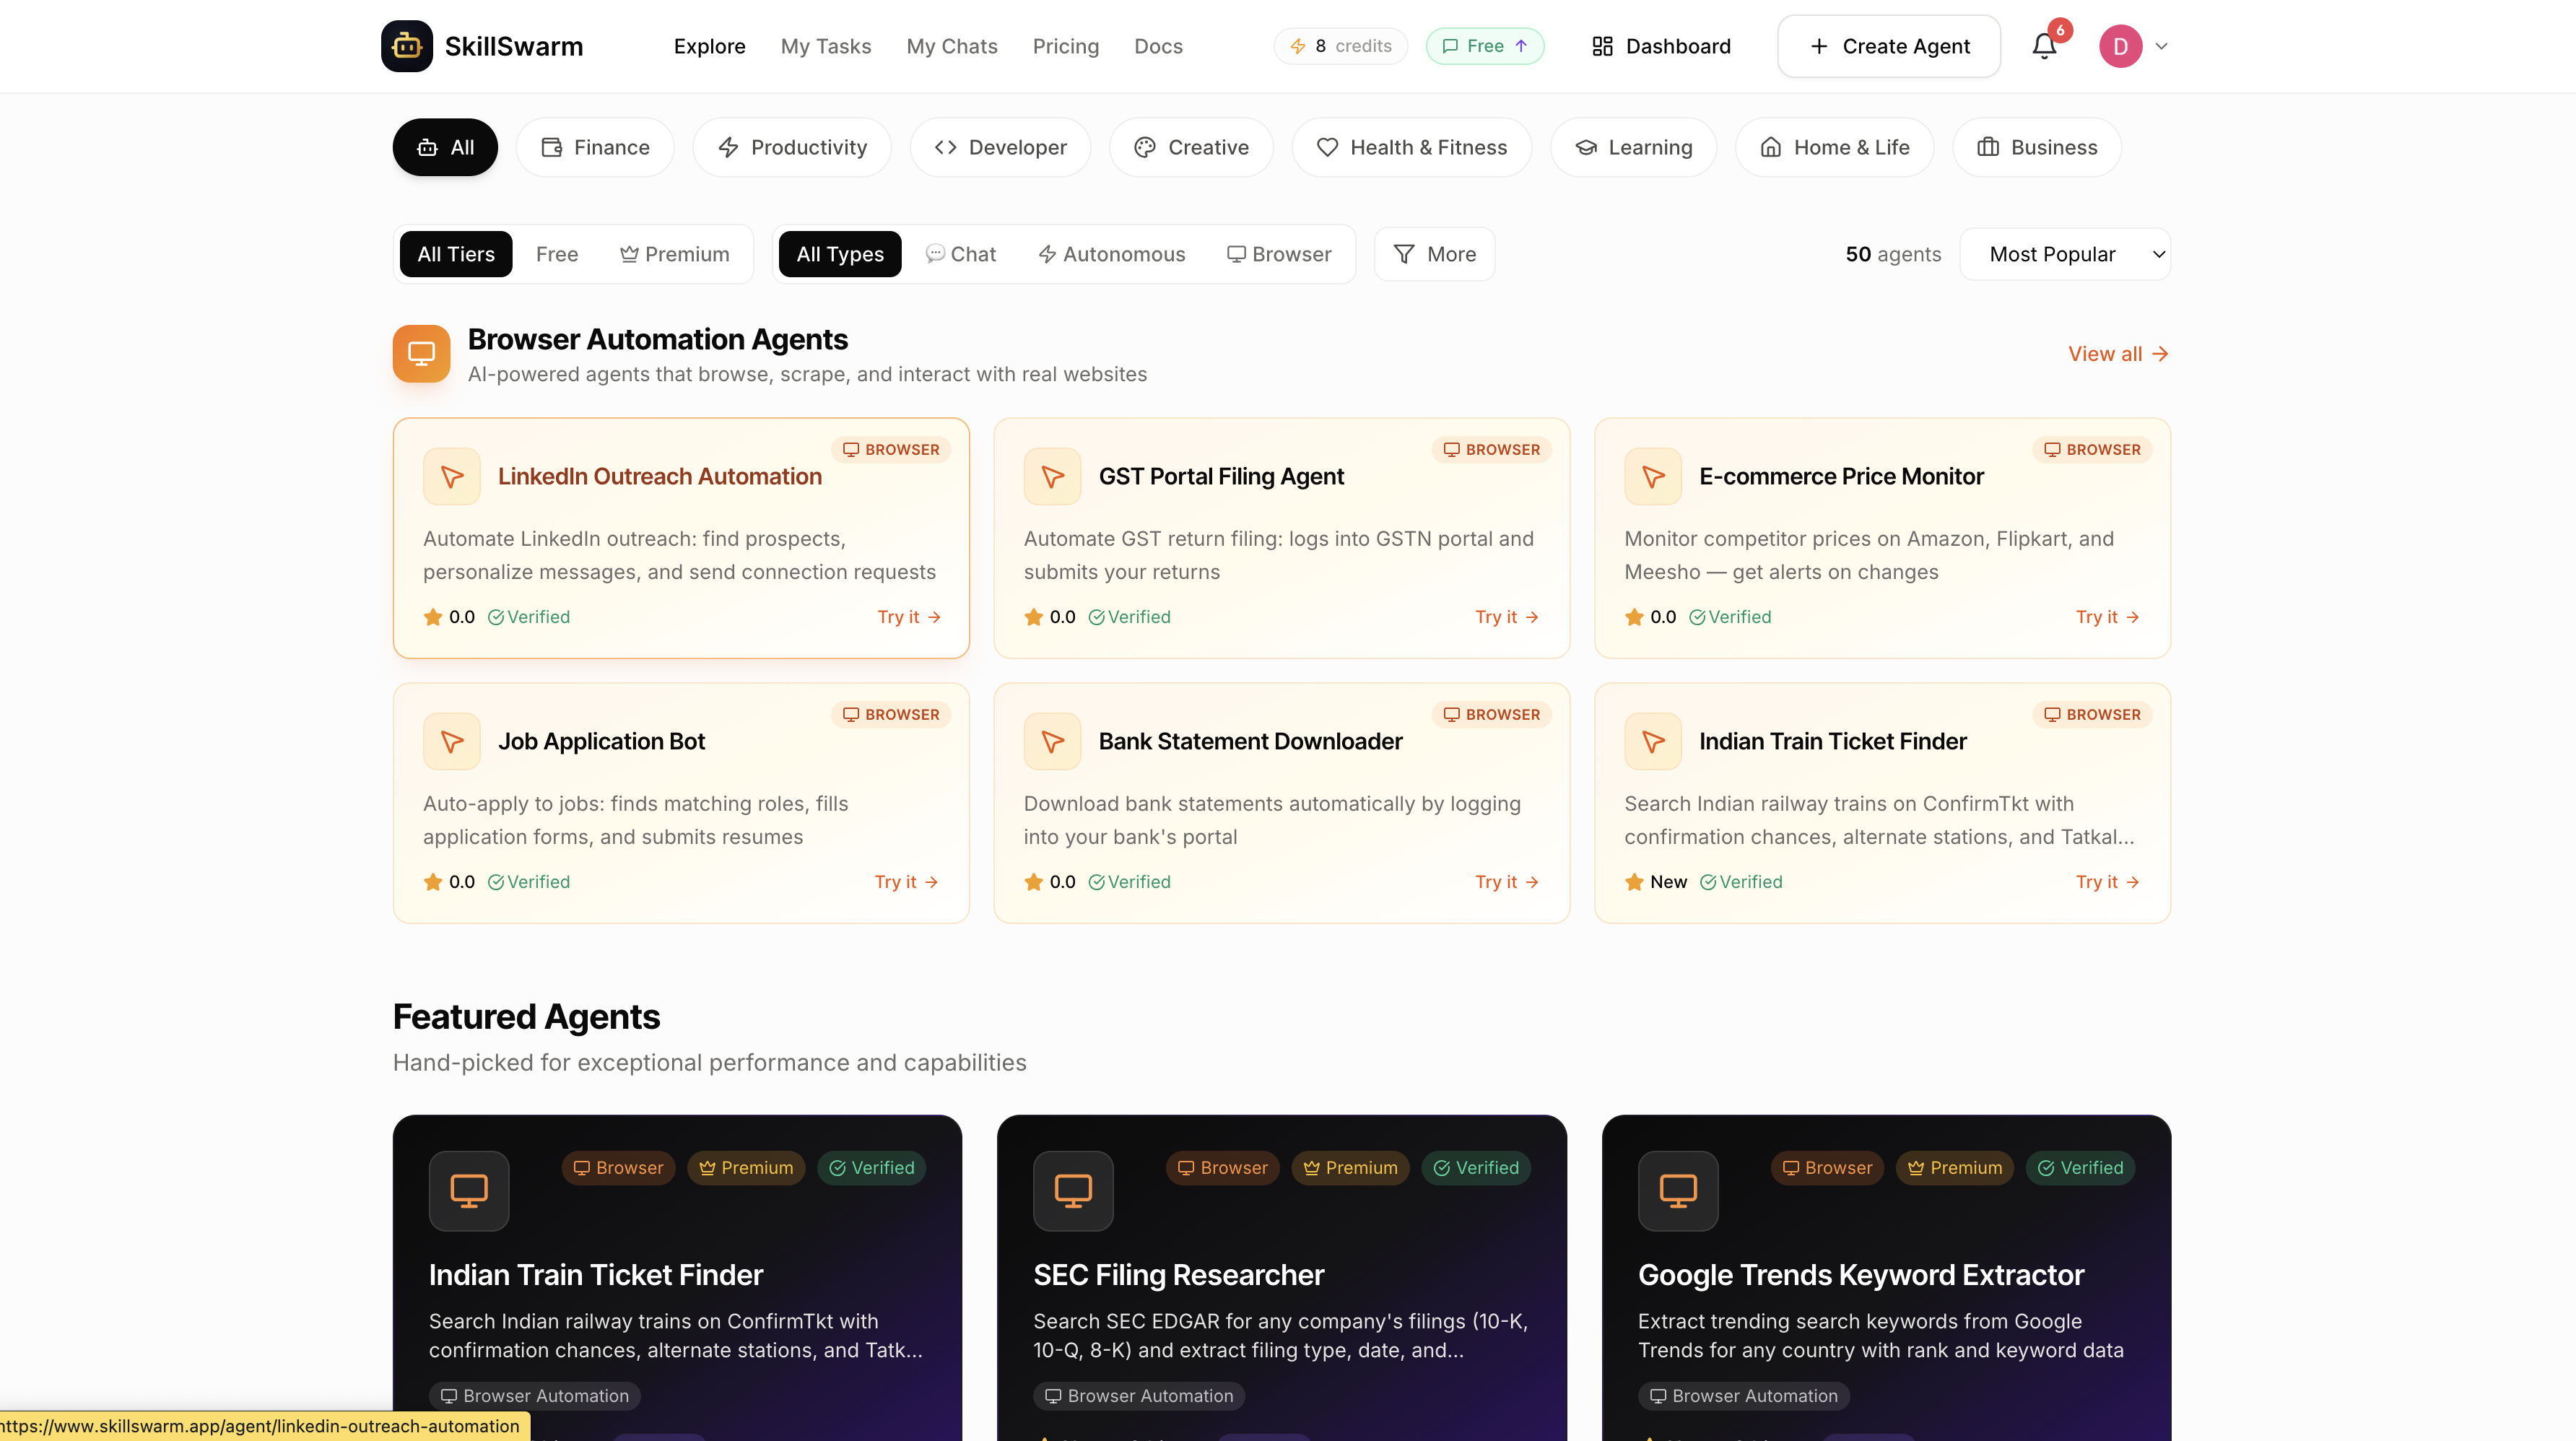
Task: Try the GST Portal Filing Agent
Action: click(x=1507, y=617)
